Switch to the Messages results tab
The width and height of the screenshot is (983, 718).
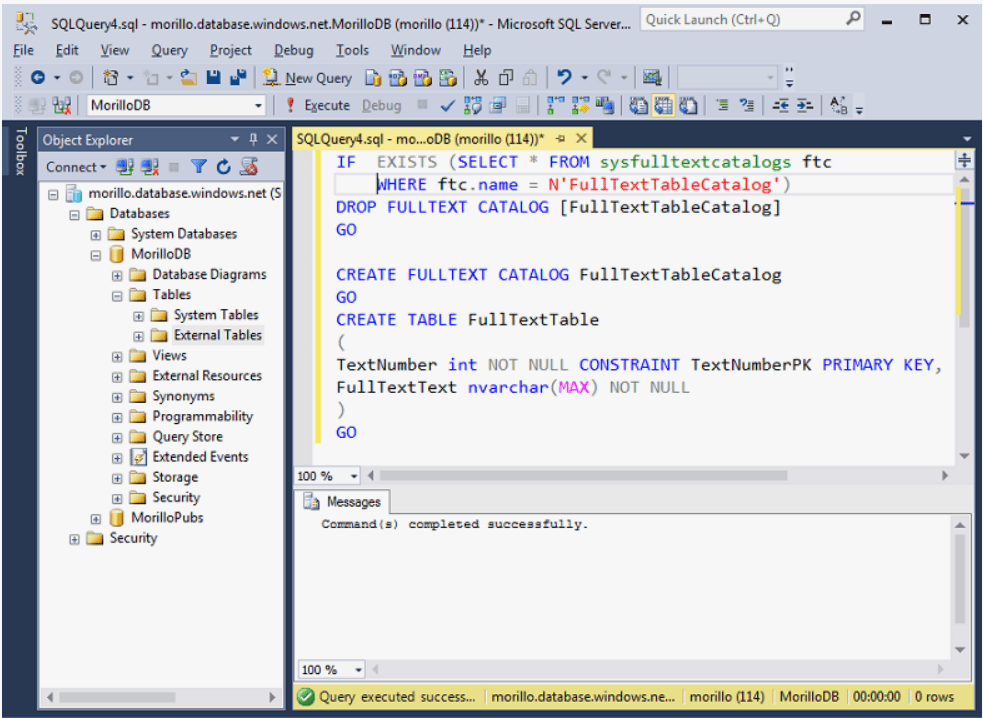[343, 502]
